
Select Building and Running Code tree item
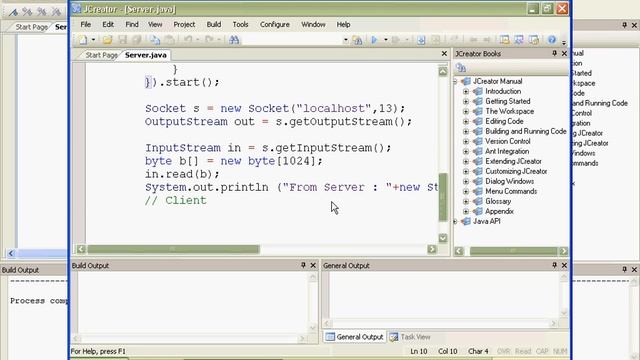(x=526, y=131)
